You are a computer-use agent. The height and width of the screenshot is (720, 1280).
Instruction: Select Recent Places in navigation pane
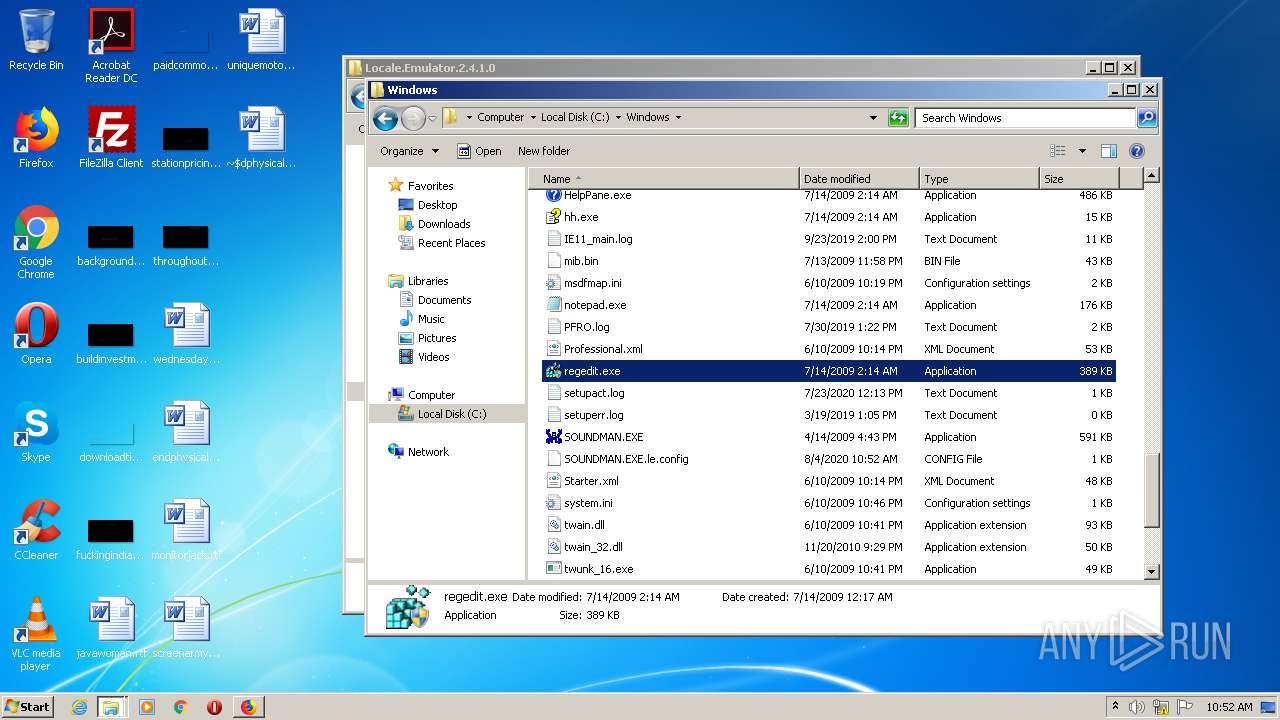(x=451, y=243)
